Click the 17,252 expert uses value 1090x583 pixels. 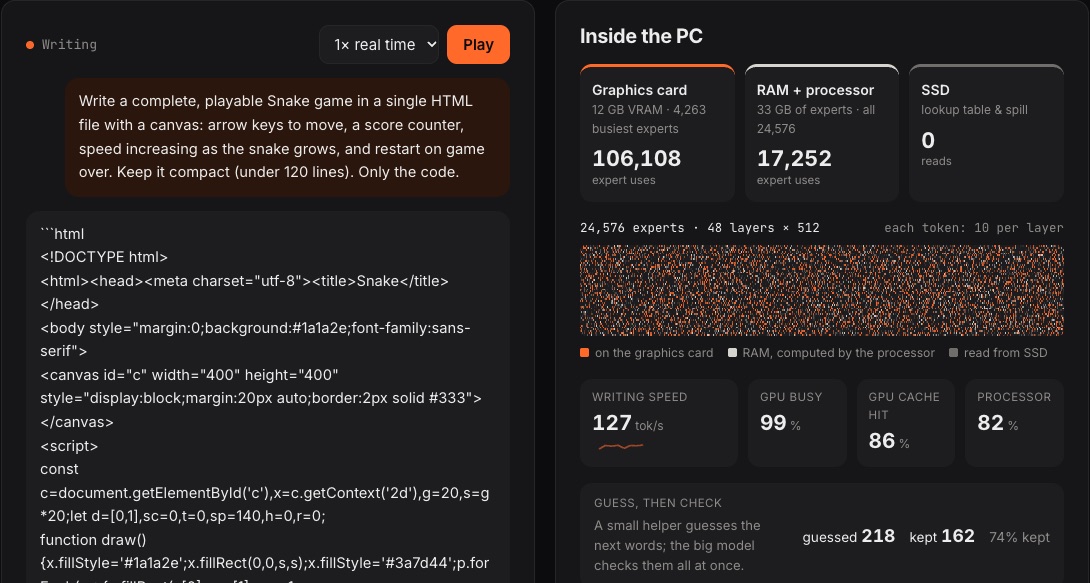[794, 158]
